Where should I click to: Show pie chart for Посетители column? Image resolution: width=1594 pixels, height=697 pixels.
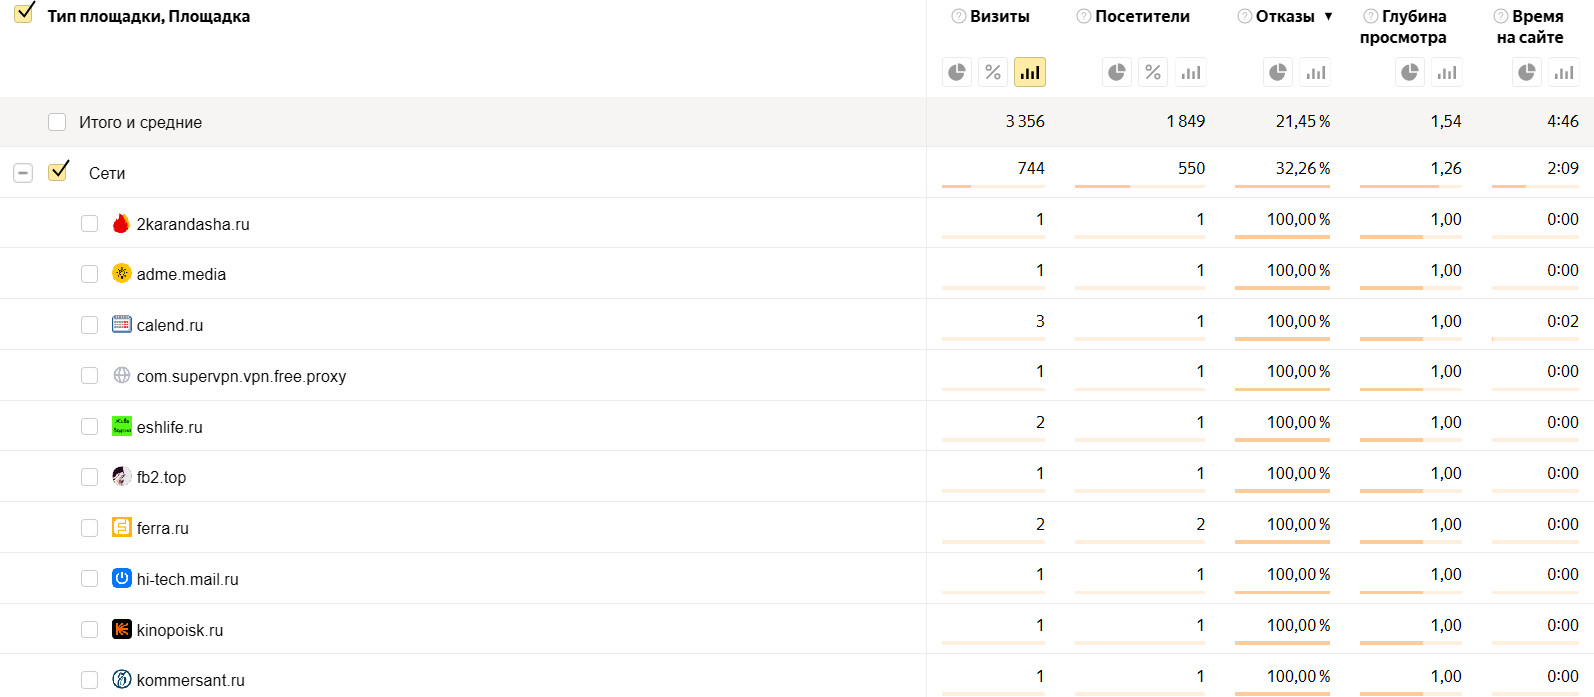tap(1117, 72)
